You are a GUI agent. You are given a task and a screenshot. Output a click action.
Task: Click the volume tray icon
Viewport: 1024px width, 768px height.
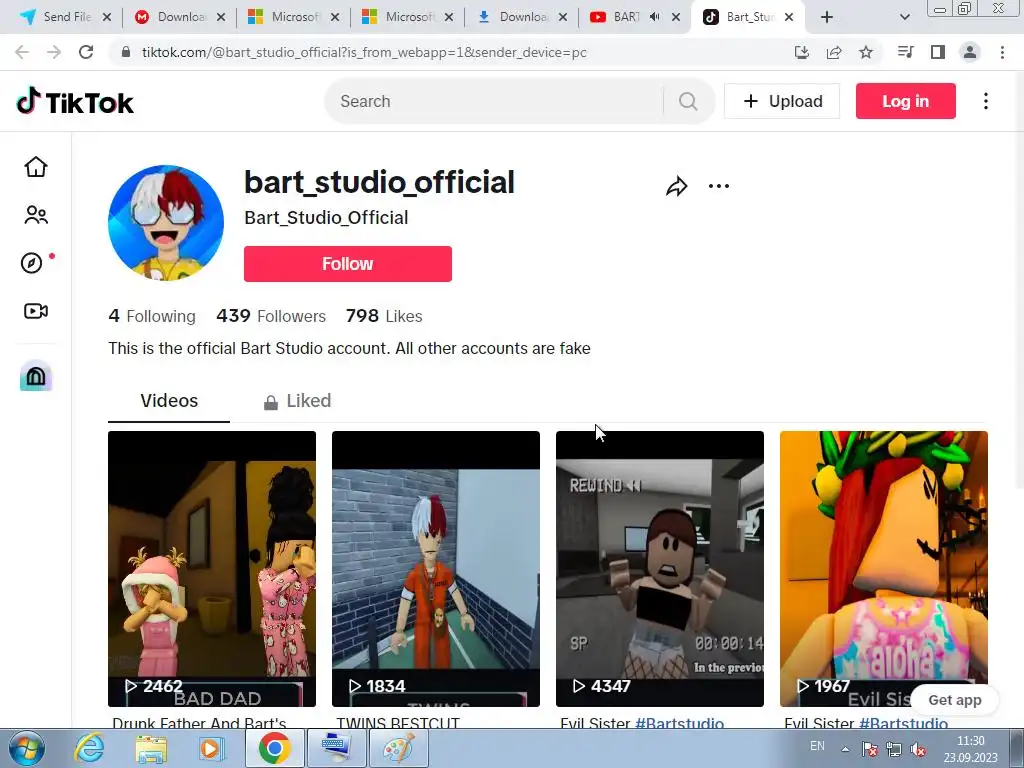tap(918, 750)
